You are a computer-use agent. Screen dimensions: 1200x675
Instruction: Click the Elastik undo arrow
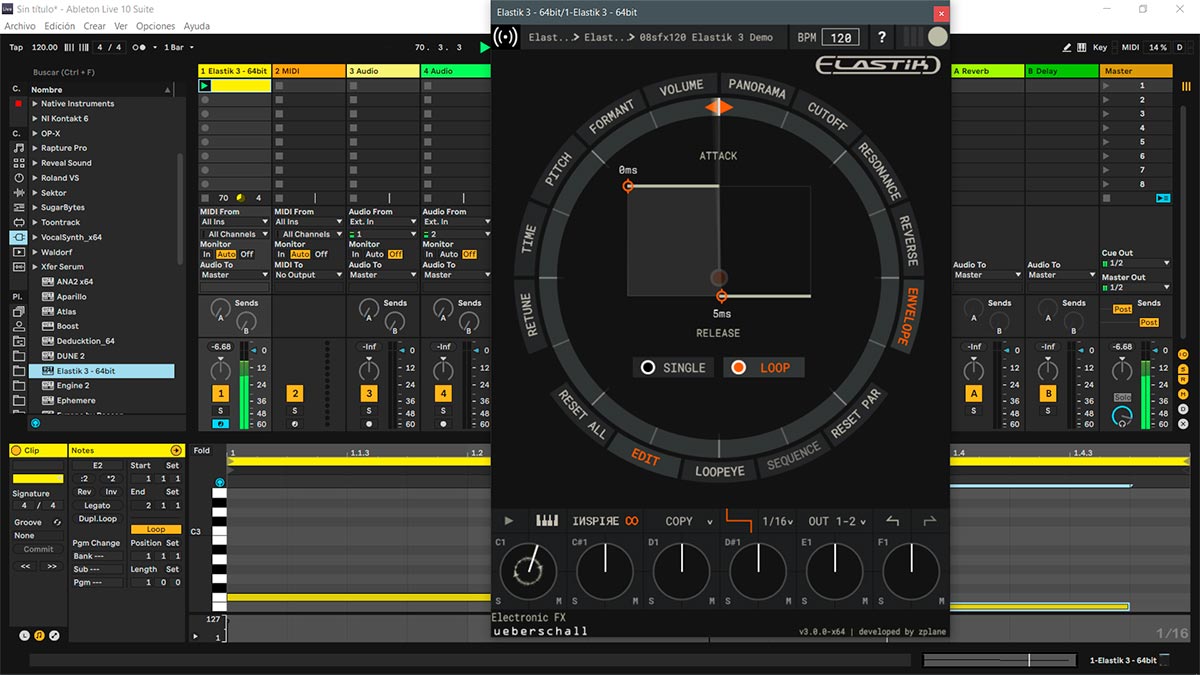[894, 521]
